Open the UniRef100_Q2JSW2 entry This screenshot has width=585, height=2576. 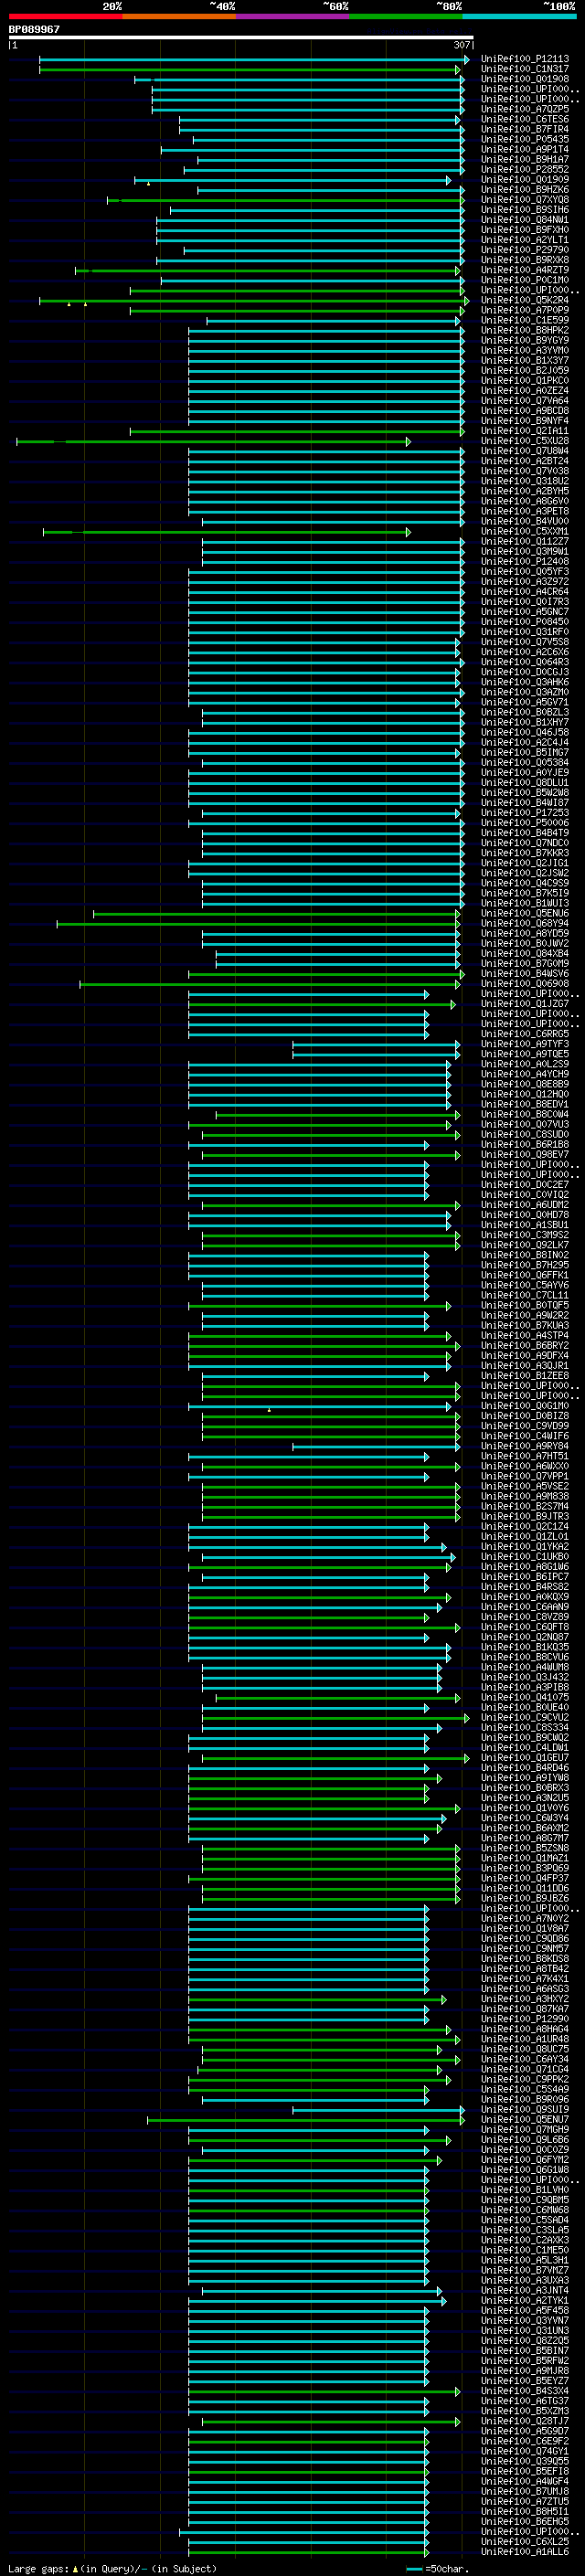525,873
